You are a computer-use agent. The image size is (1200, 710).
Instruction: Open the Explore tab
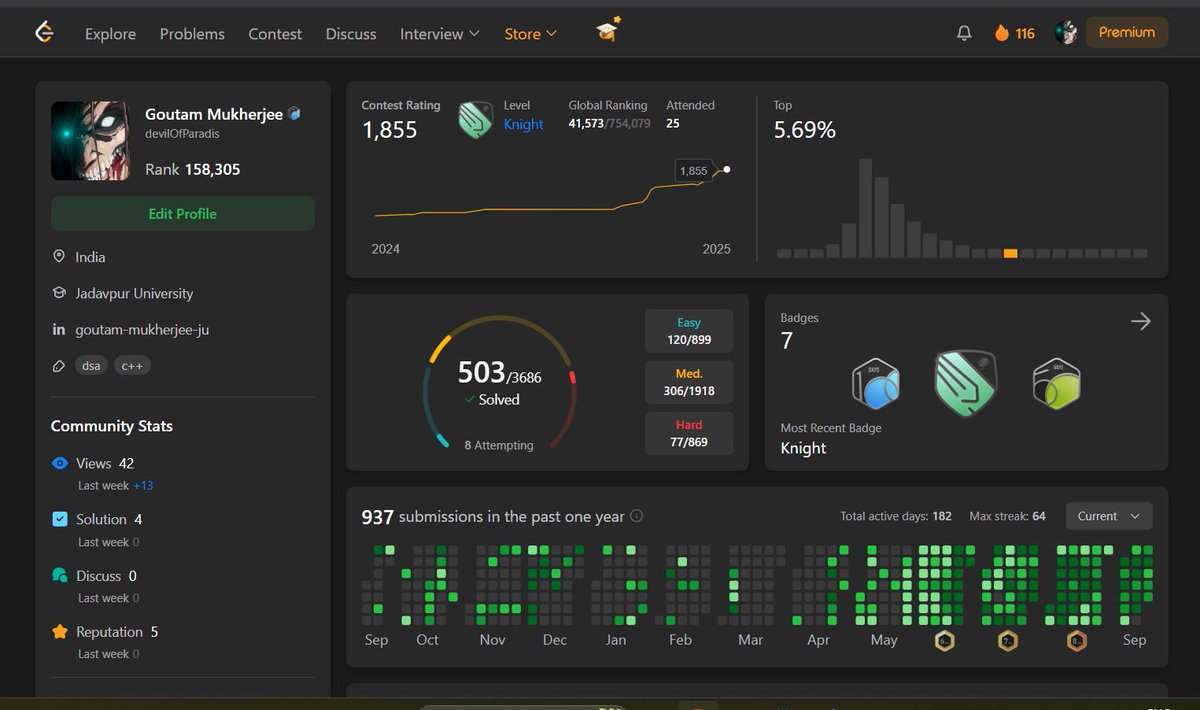click(110, 34)
